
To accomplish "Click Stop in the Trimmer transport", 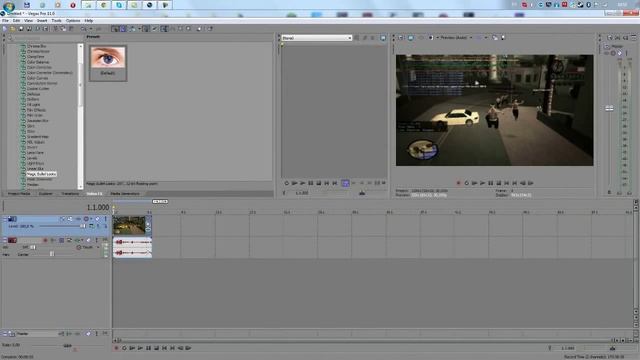I will point(319,183).
